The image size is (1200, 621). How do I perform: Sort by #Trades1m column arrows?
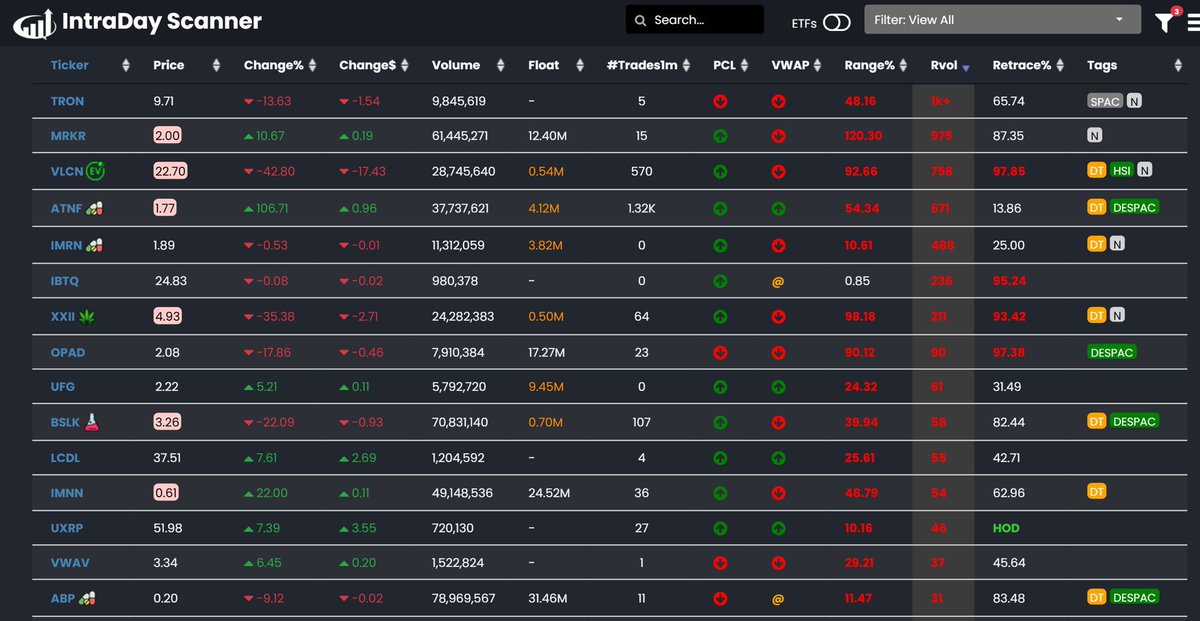(688, 65)
